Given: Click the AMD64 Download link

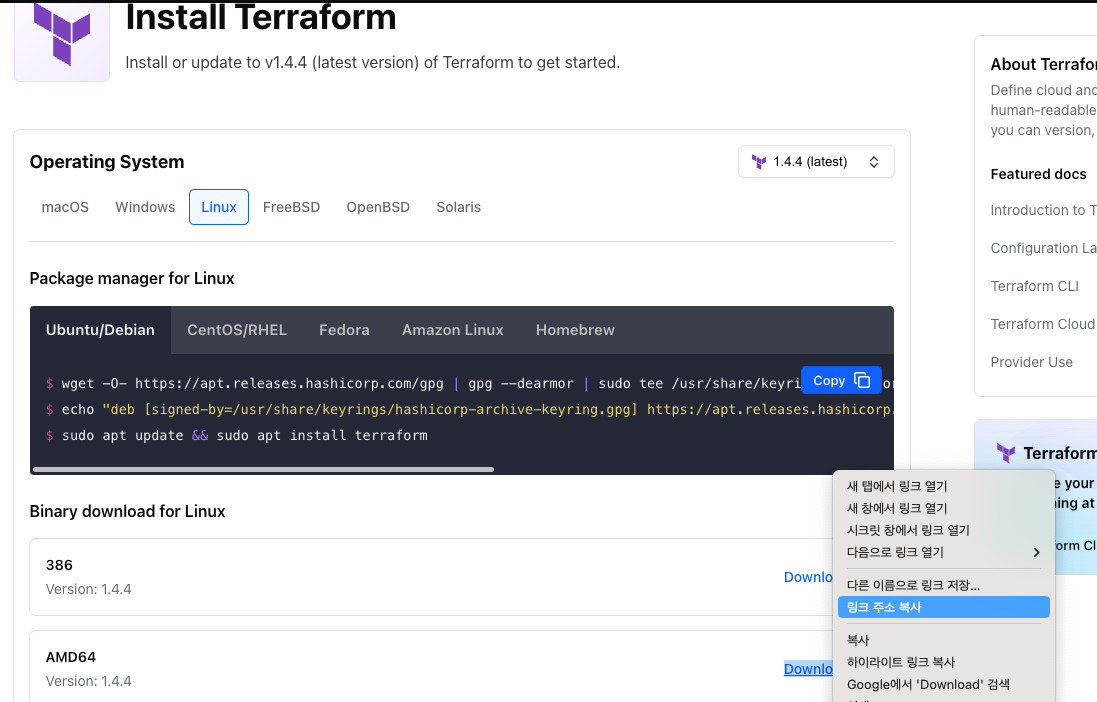Looking at the screenshot, I should (x=808, y=669).
